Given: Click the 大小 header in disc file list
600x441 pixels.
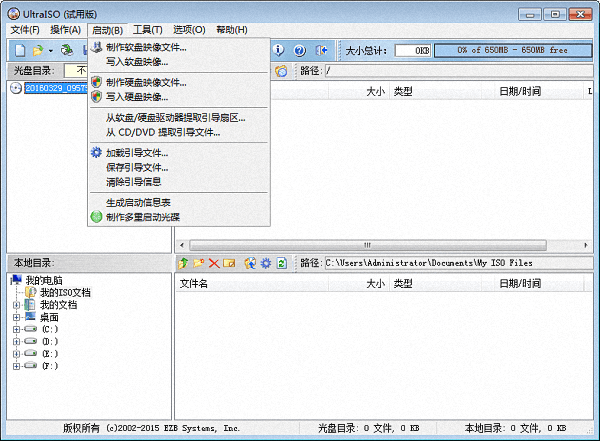Looking at the screenshot, I should [359, 91].
